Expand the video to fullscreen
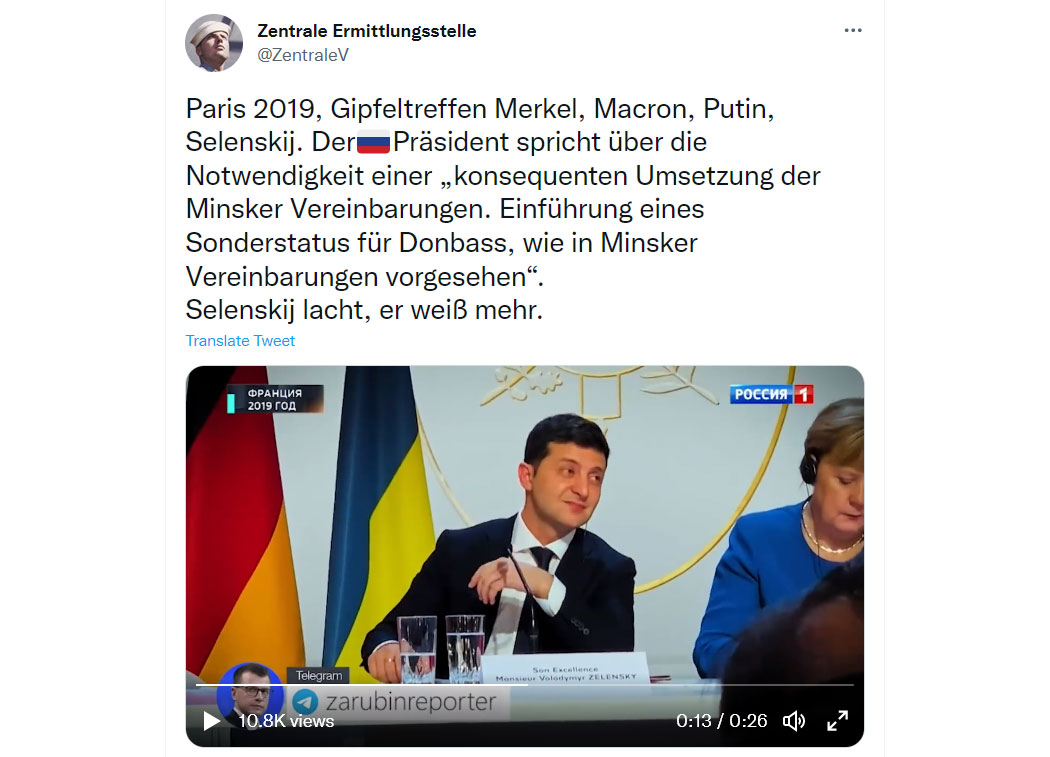Screen dimensions: 1050x757 pos(837,721)
